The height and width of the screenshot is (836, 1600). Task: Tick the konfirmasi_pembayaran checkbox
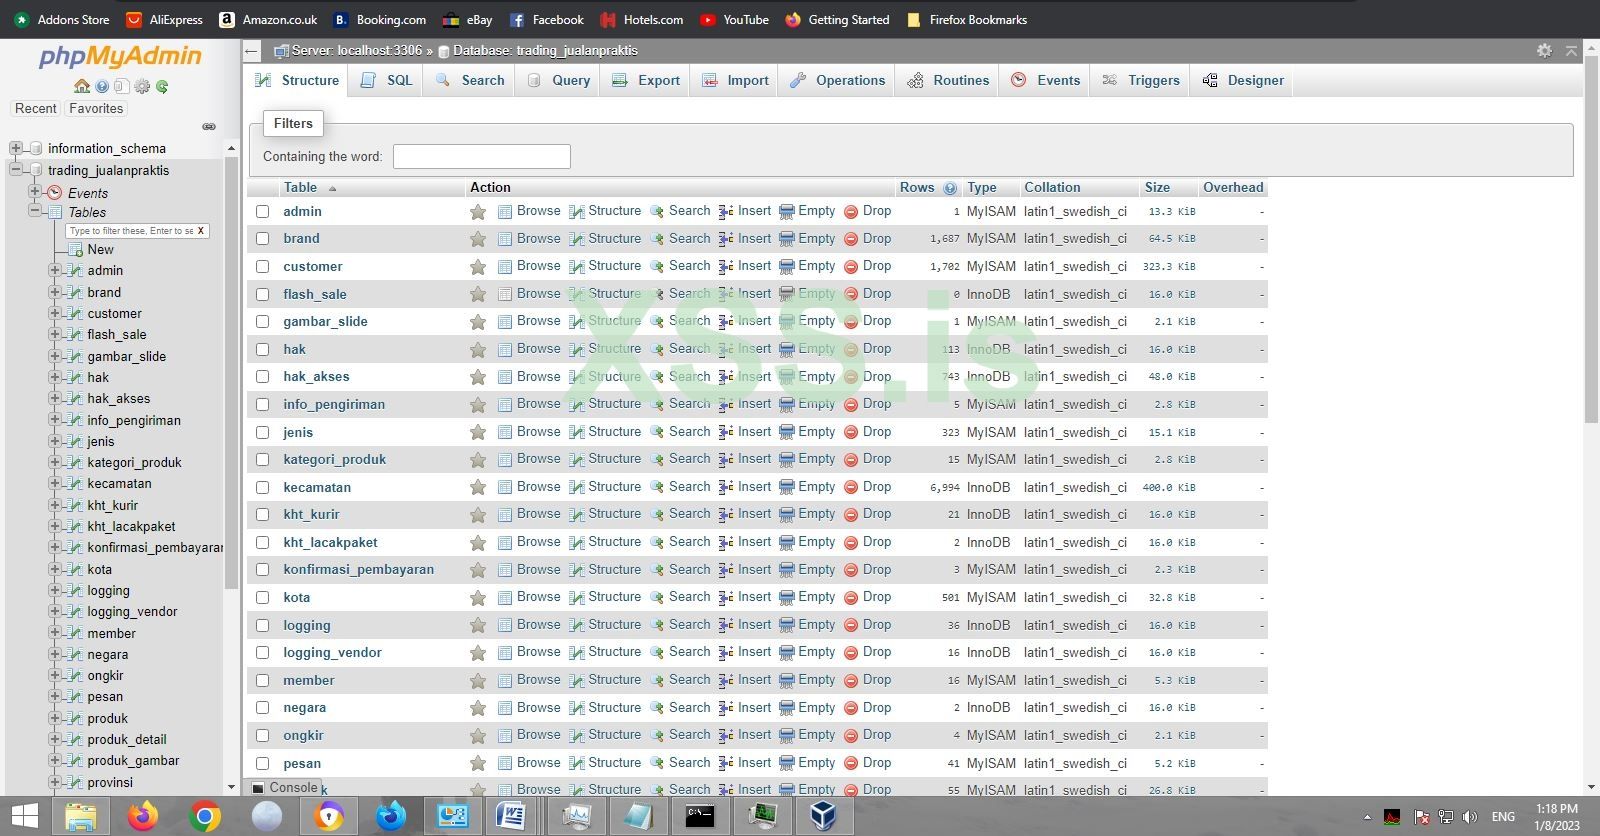(262, 570)
